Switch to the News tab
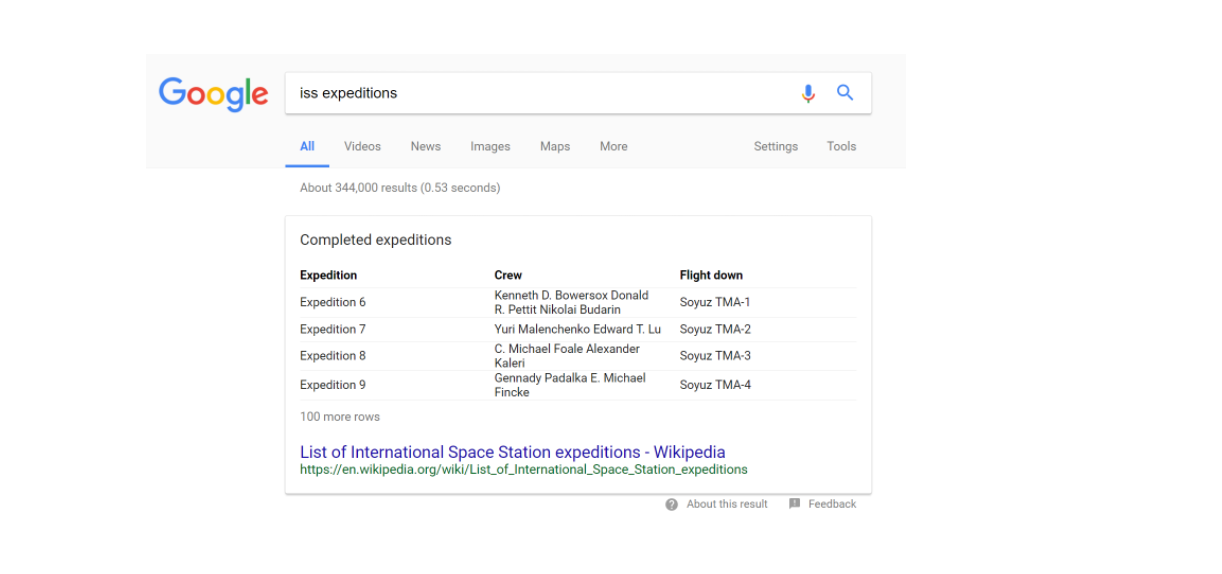Screen dimensions: 1222x574 tap(425, 146)
